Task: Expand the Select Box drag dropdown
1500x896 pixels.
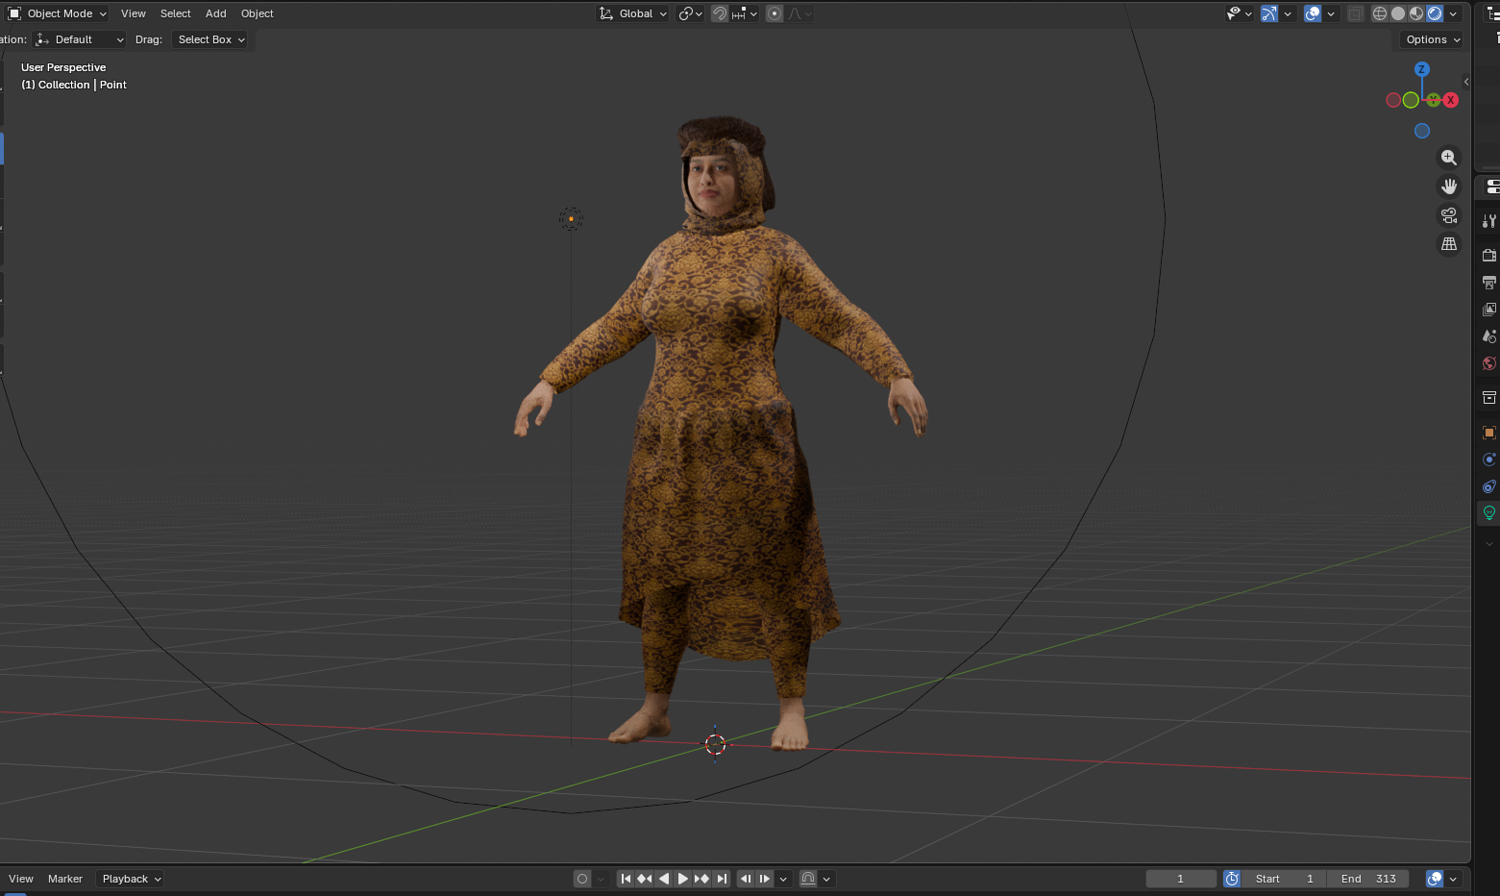Action: (x=210, y=39)
